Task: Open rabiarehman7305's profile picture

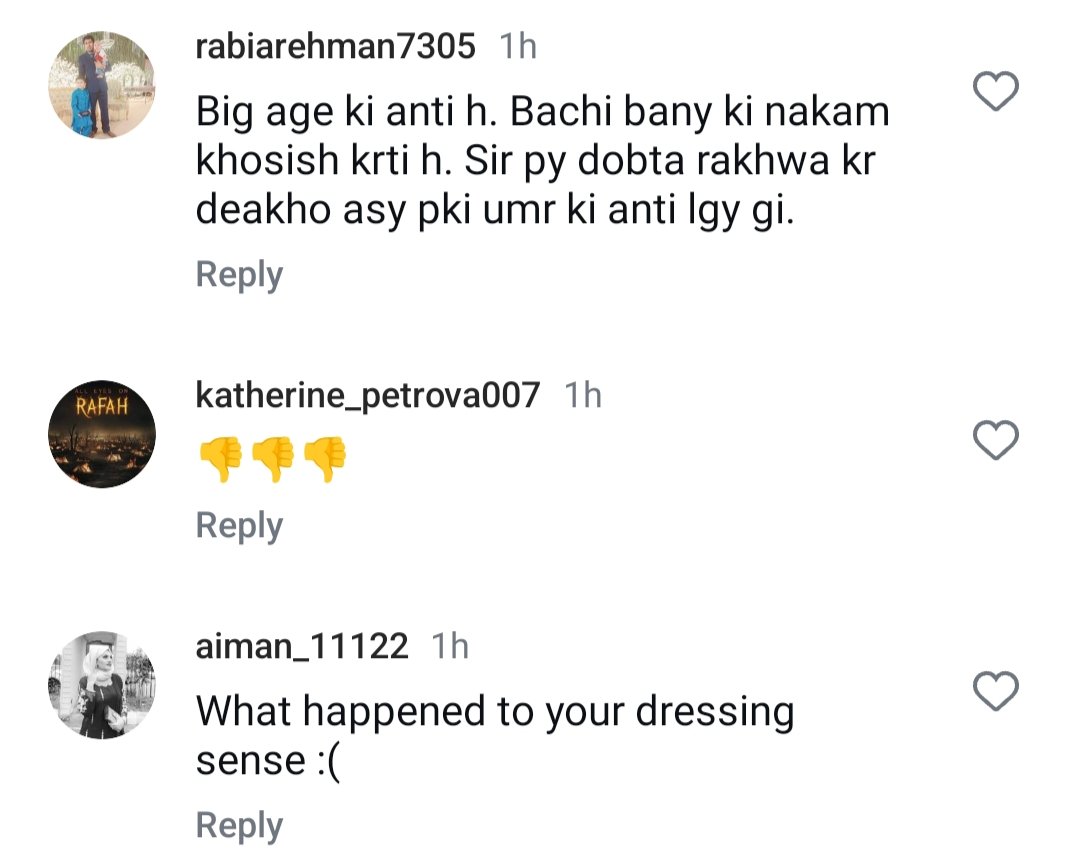Action: [101, 84]
